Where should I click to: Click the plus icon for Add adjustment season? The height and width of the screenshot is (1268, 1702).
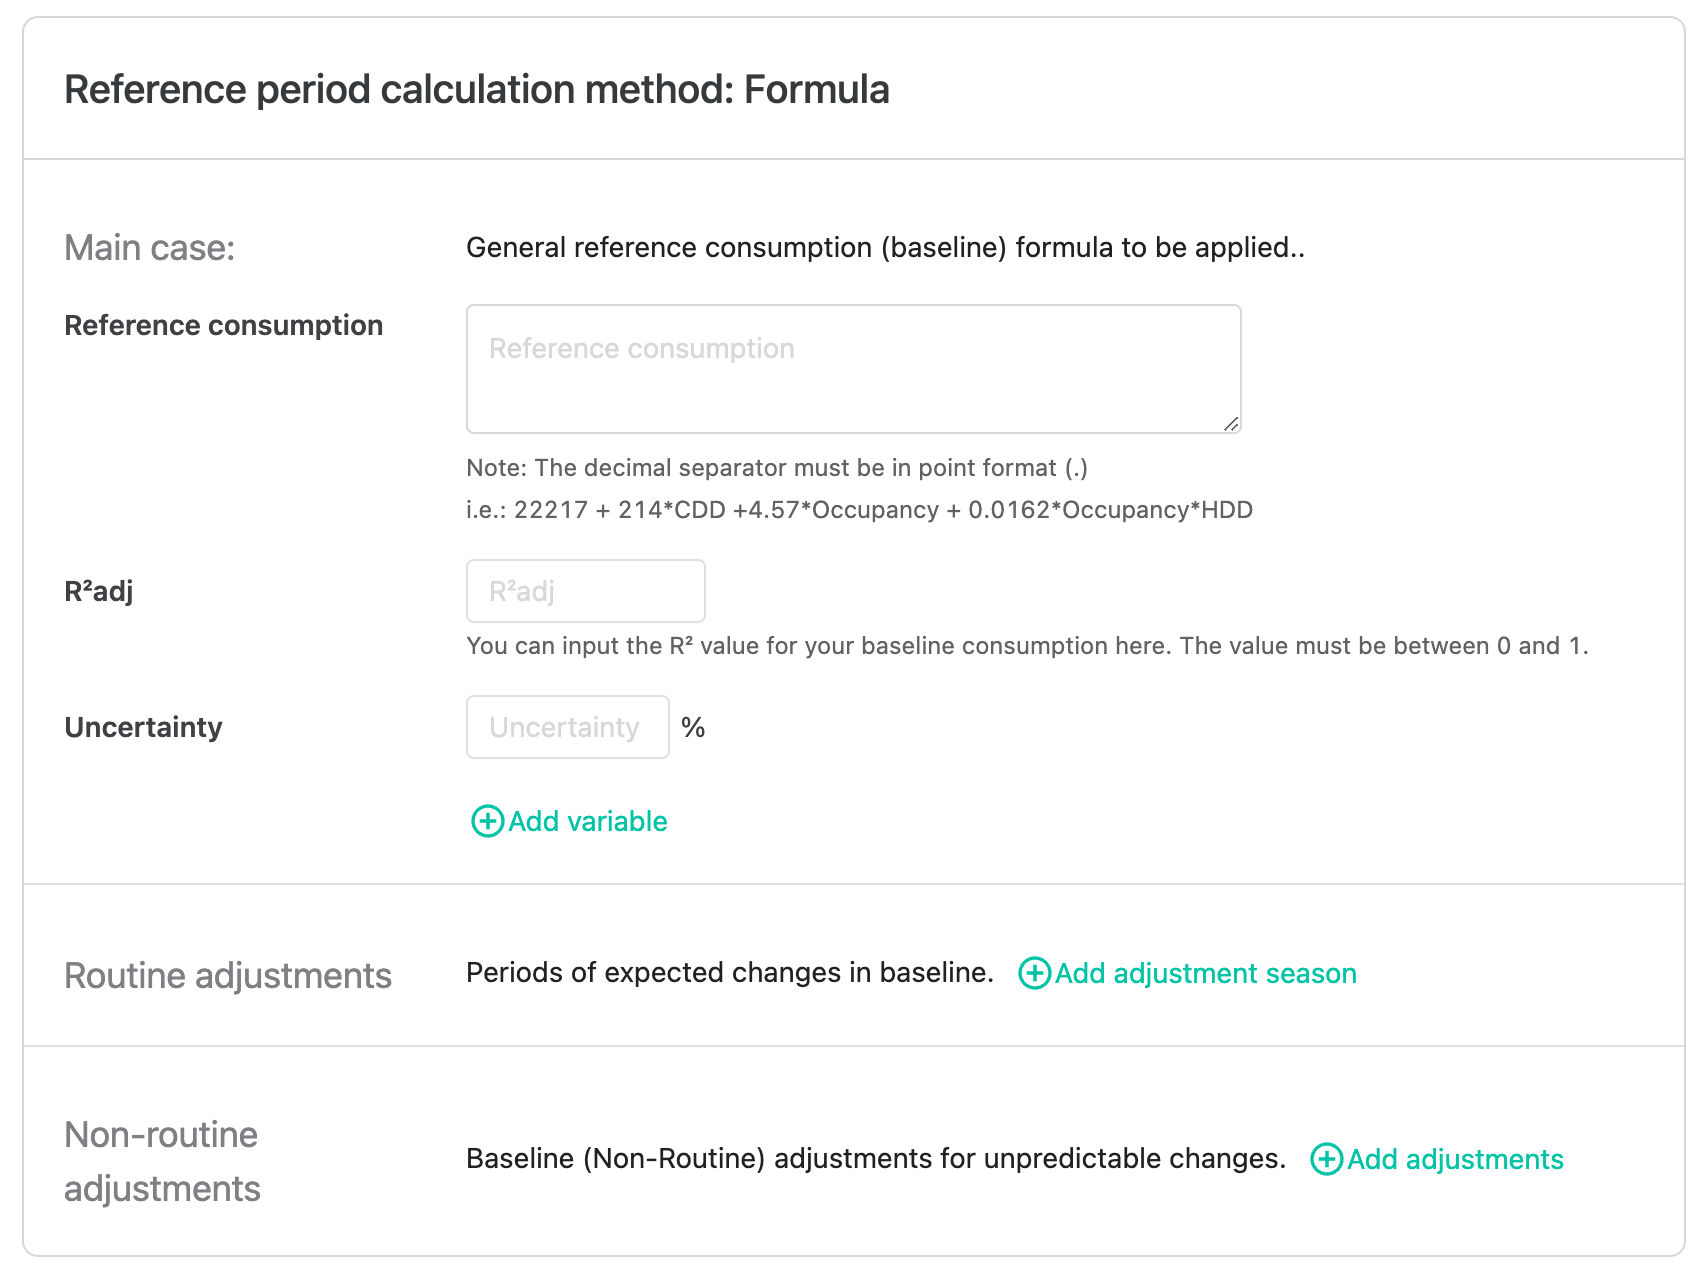(1034, 973)
